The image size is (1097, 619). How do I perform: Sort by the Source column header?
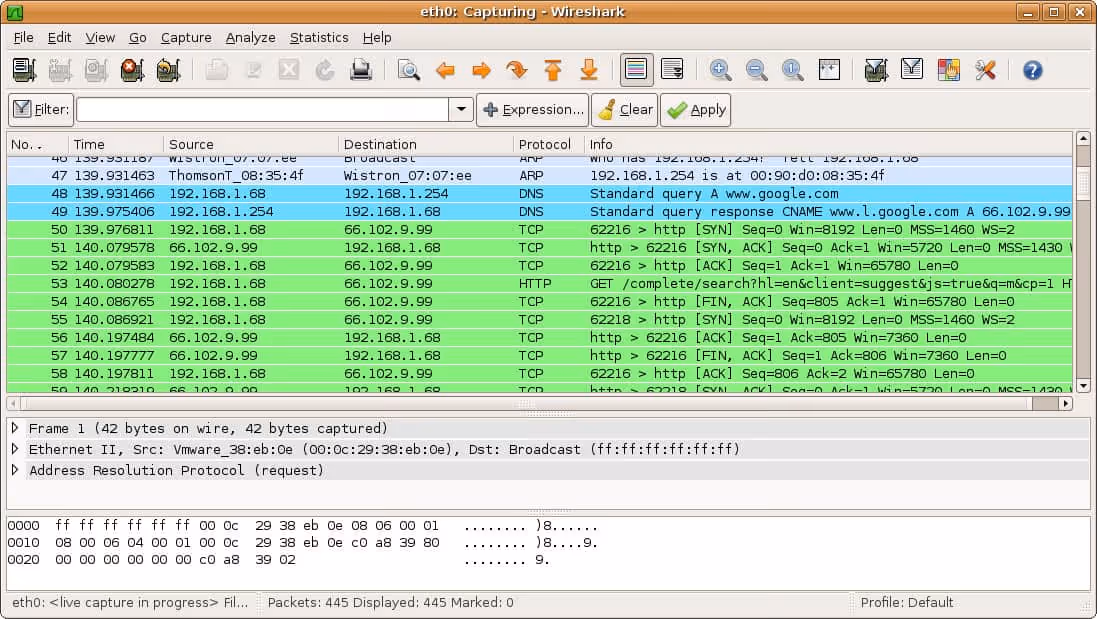(x=251, y=144)
